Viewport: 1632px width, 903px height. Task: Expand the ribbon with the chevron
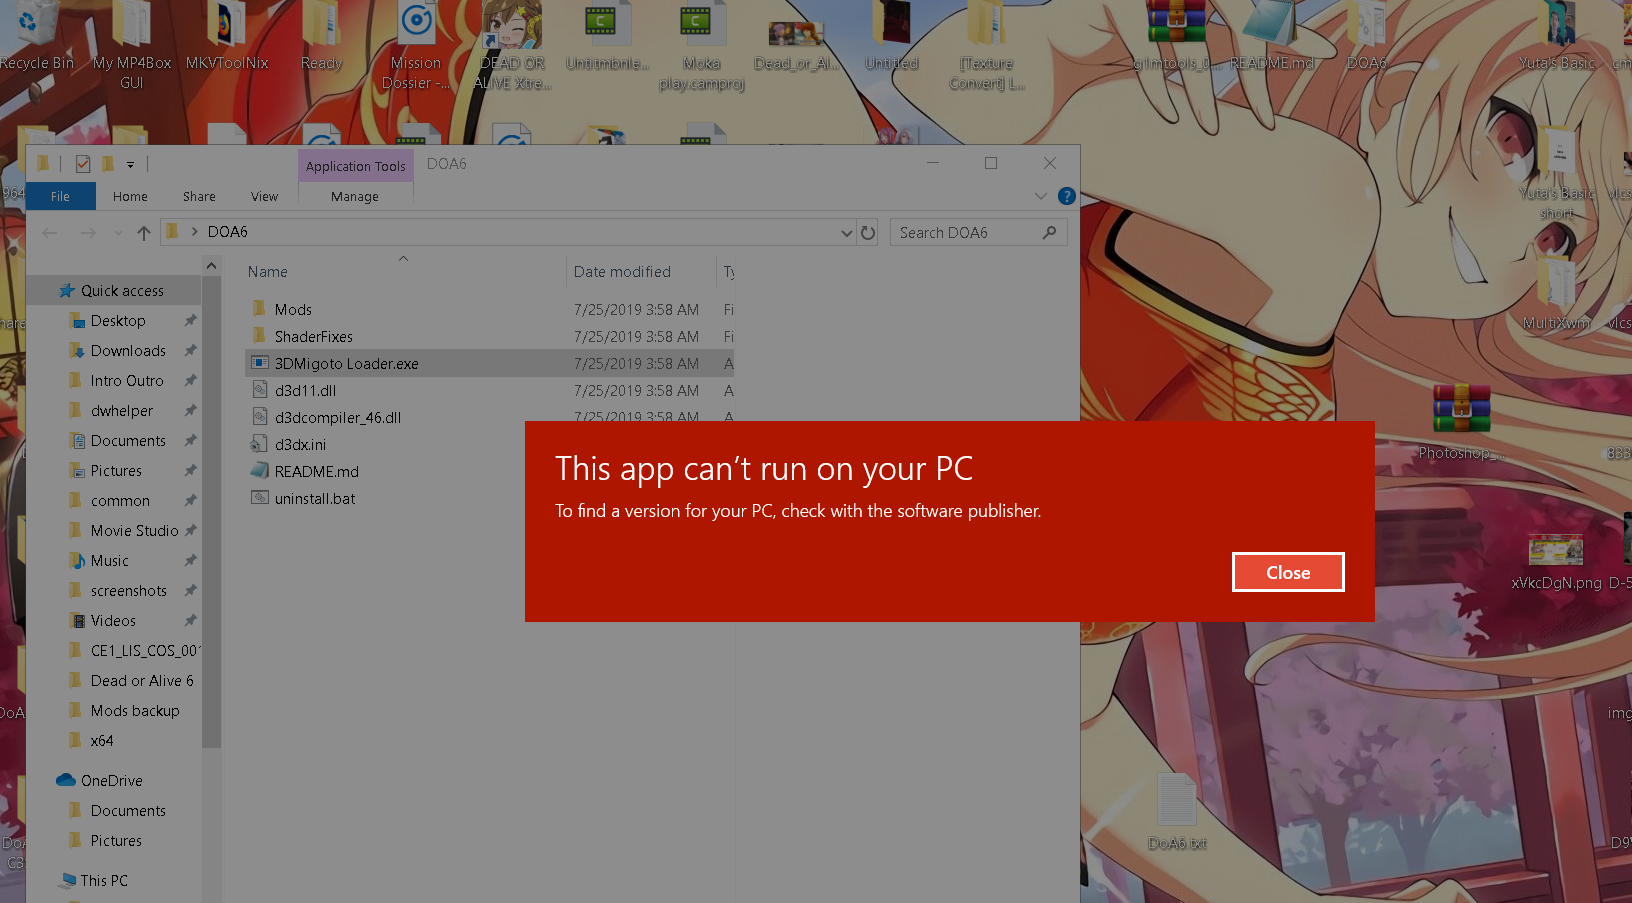click(x=1041, y=196)
